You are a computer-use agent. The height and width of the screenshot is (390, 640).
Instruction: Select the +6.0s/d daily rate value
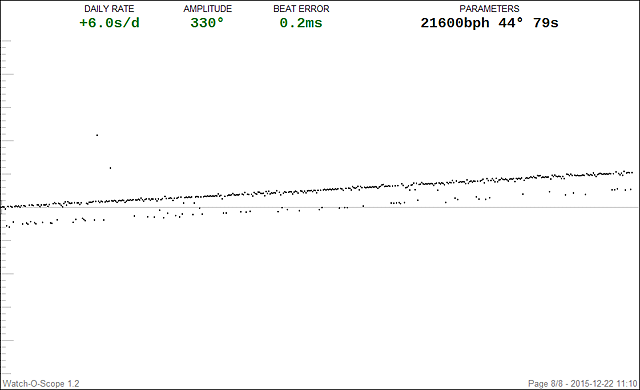coord(109,23)
